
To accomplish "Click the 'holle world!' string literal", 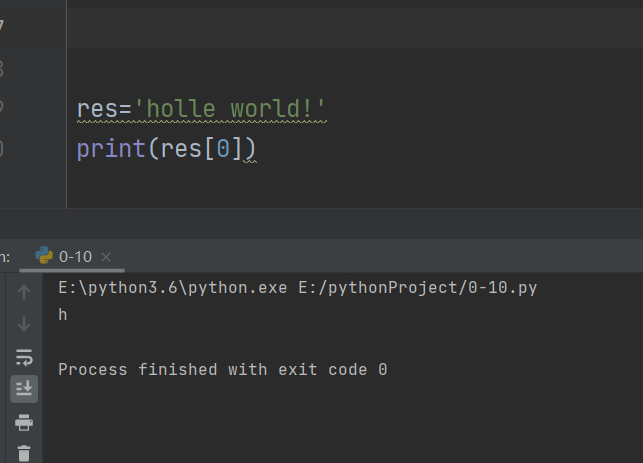I will tap(230, 109).
